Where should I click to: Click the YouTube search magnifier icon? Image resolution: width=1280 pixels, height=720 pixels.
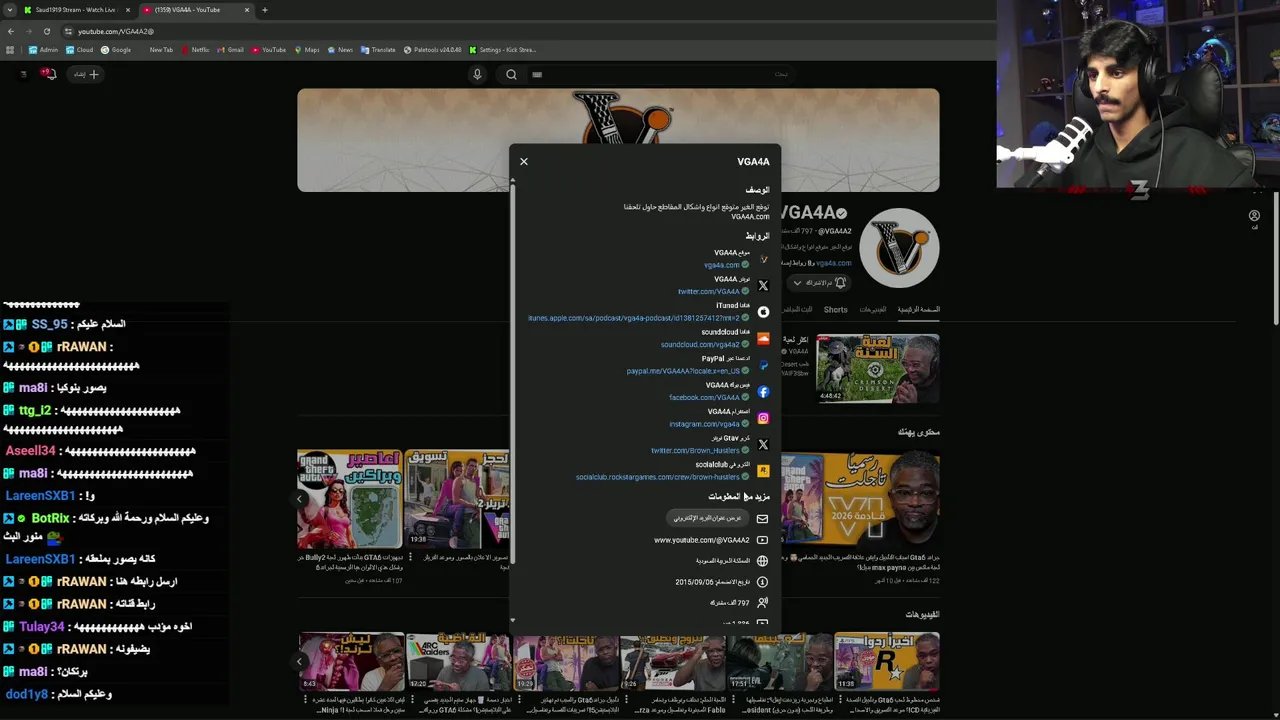pos(511,74)
